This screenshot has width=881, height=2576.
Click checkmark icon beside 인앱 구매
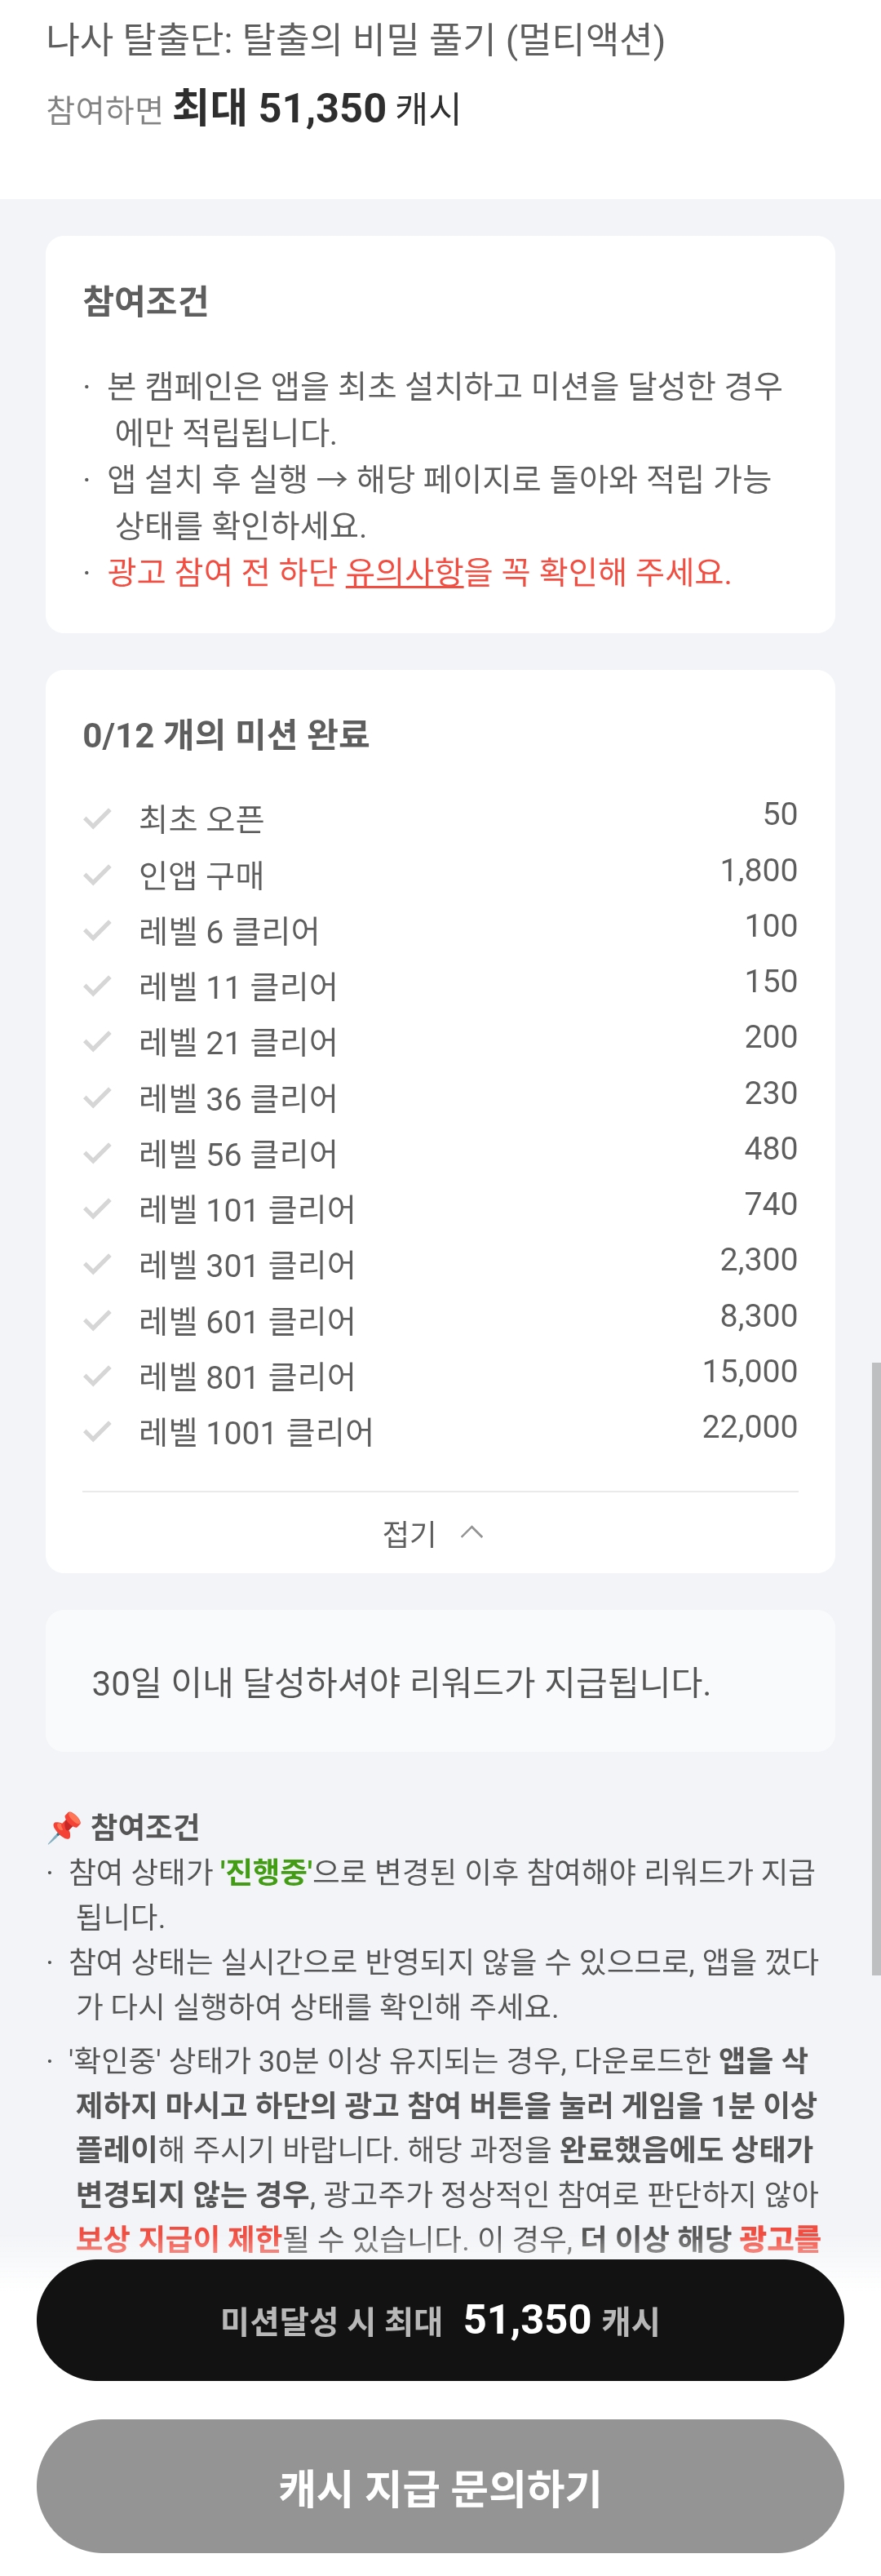point(97,876)
